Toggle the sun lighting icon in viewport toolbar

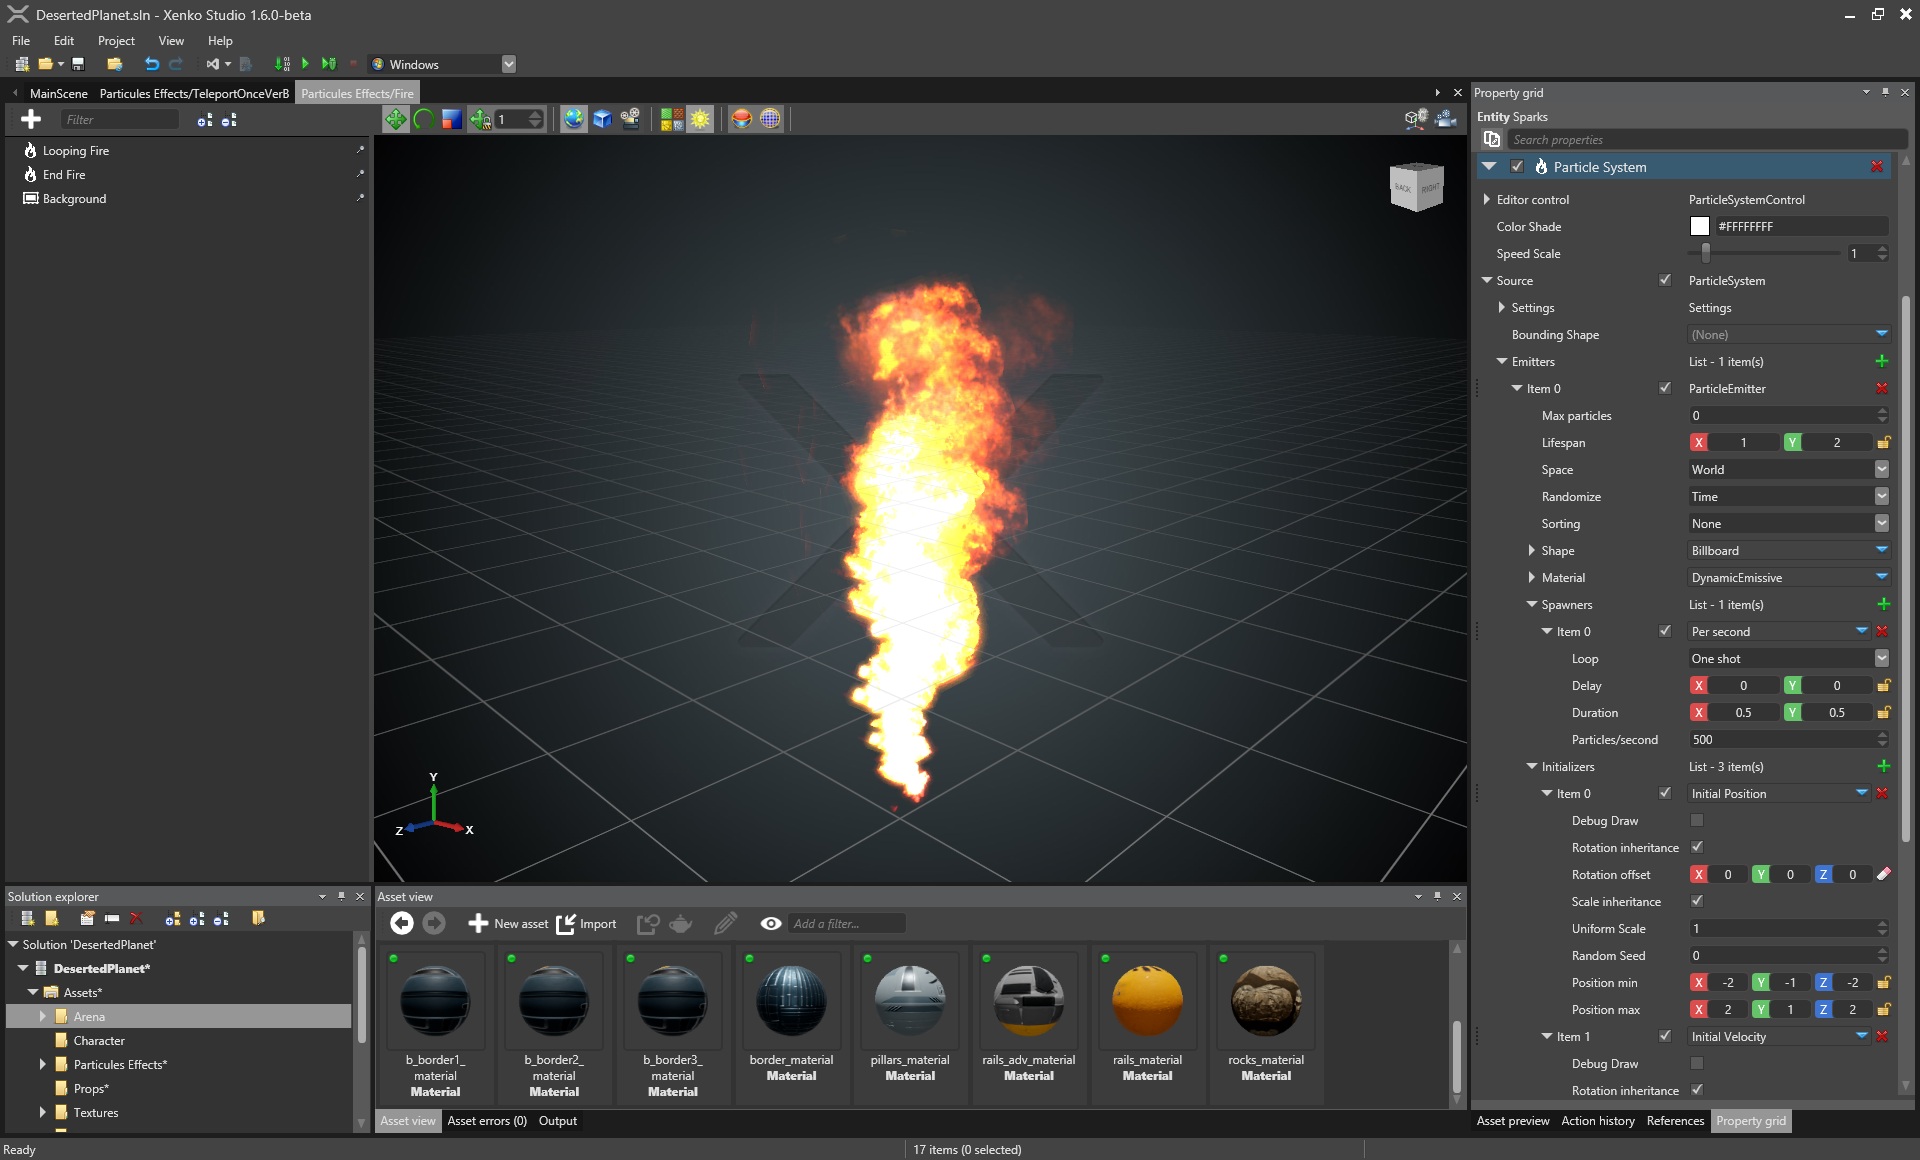pos(700,119)
